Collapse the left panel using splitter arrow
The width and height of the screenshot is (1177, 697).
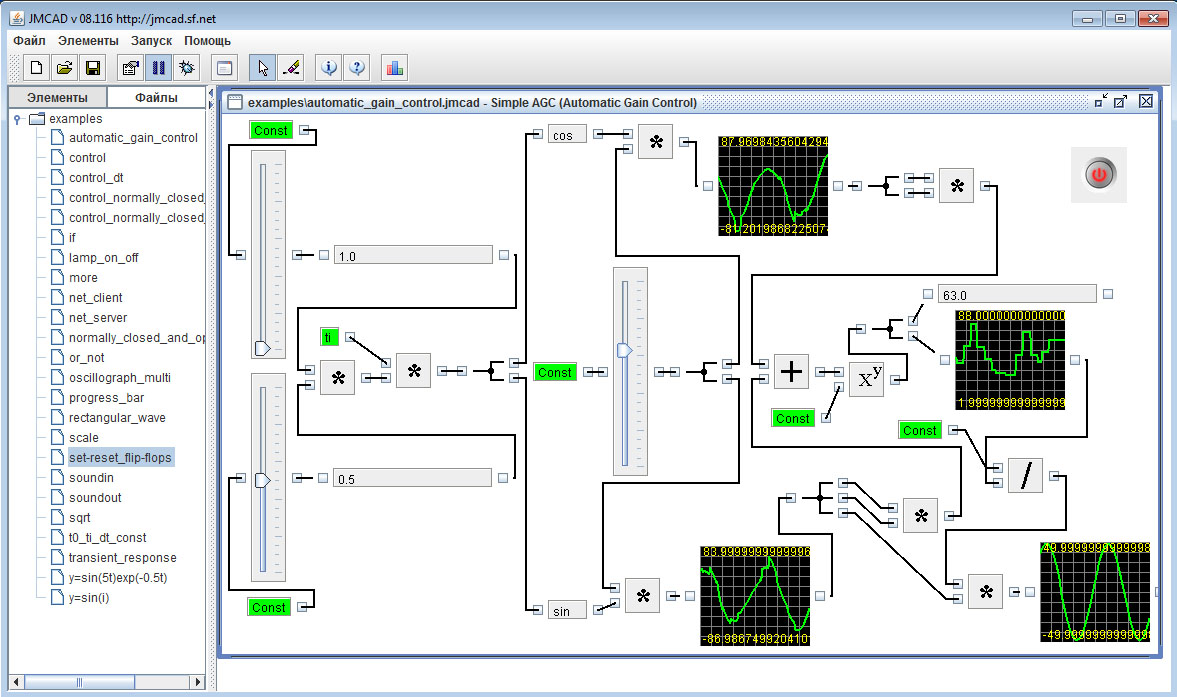(x=211, y=92)
